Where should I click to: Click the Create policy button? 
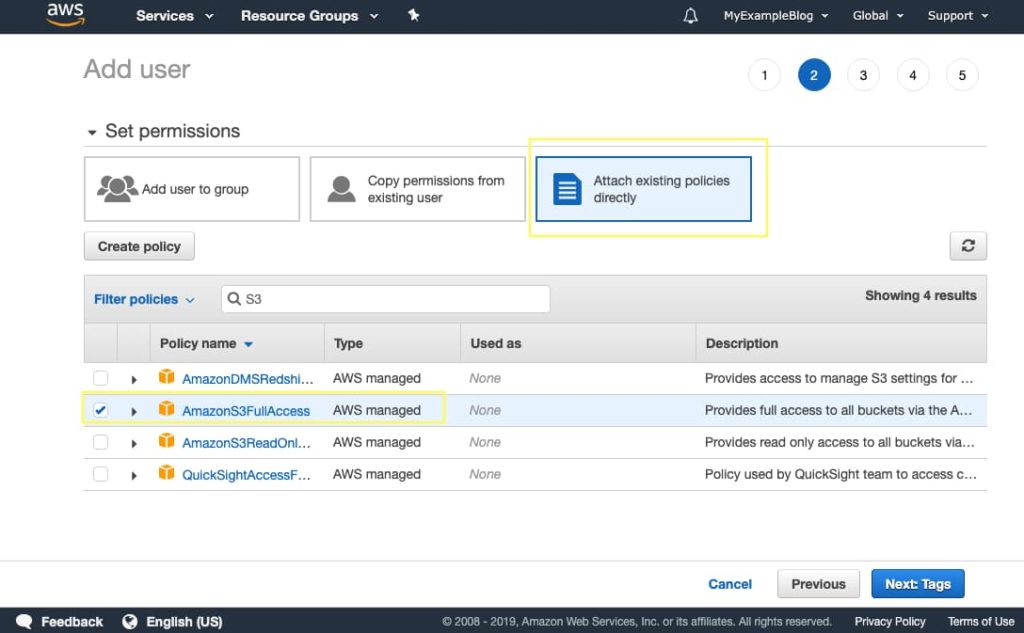(138, 245)
